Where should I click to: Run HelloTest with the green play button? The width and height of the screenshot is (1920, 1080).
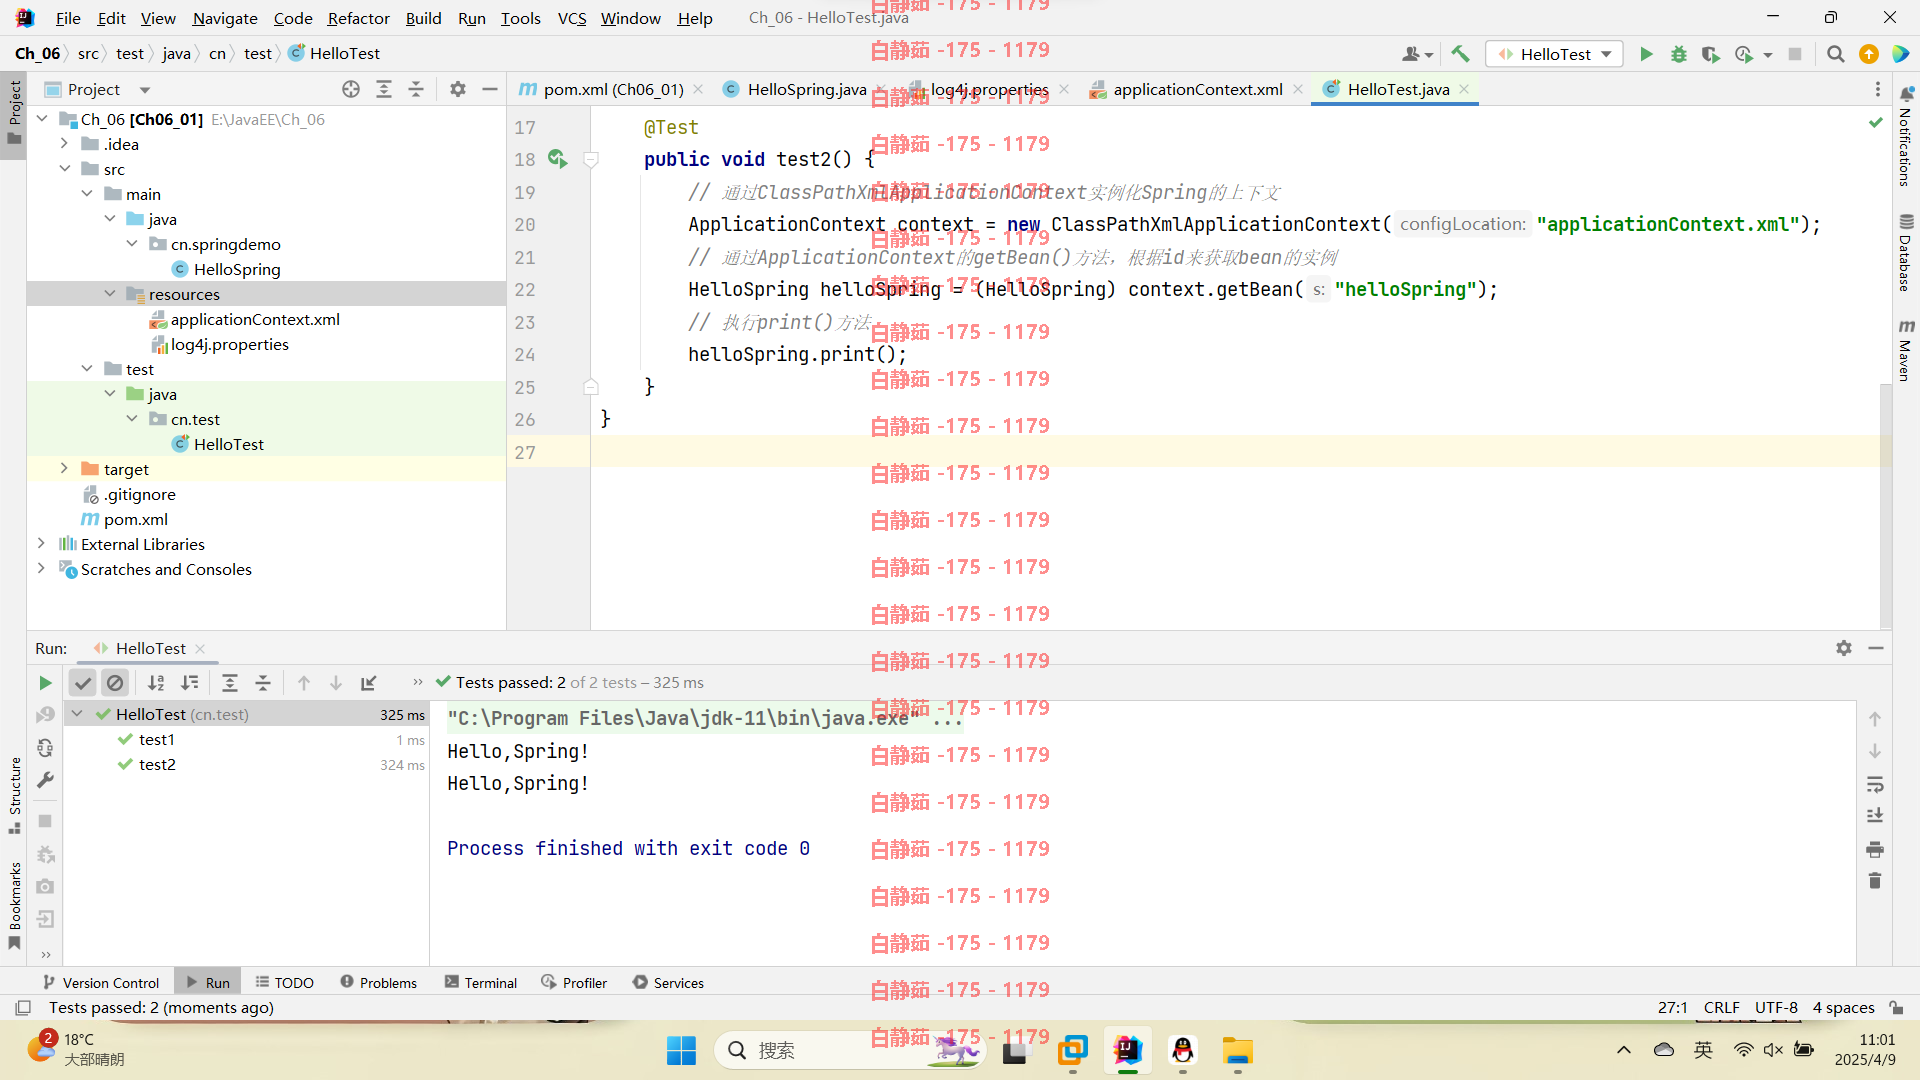(x=1646, y=54)
